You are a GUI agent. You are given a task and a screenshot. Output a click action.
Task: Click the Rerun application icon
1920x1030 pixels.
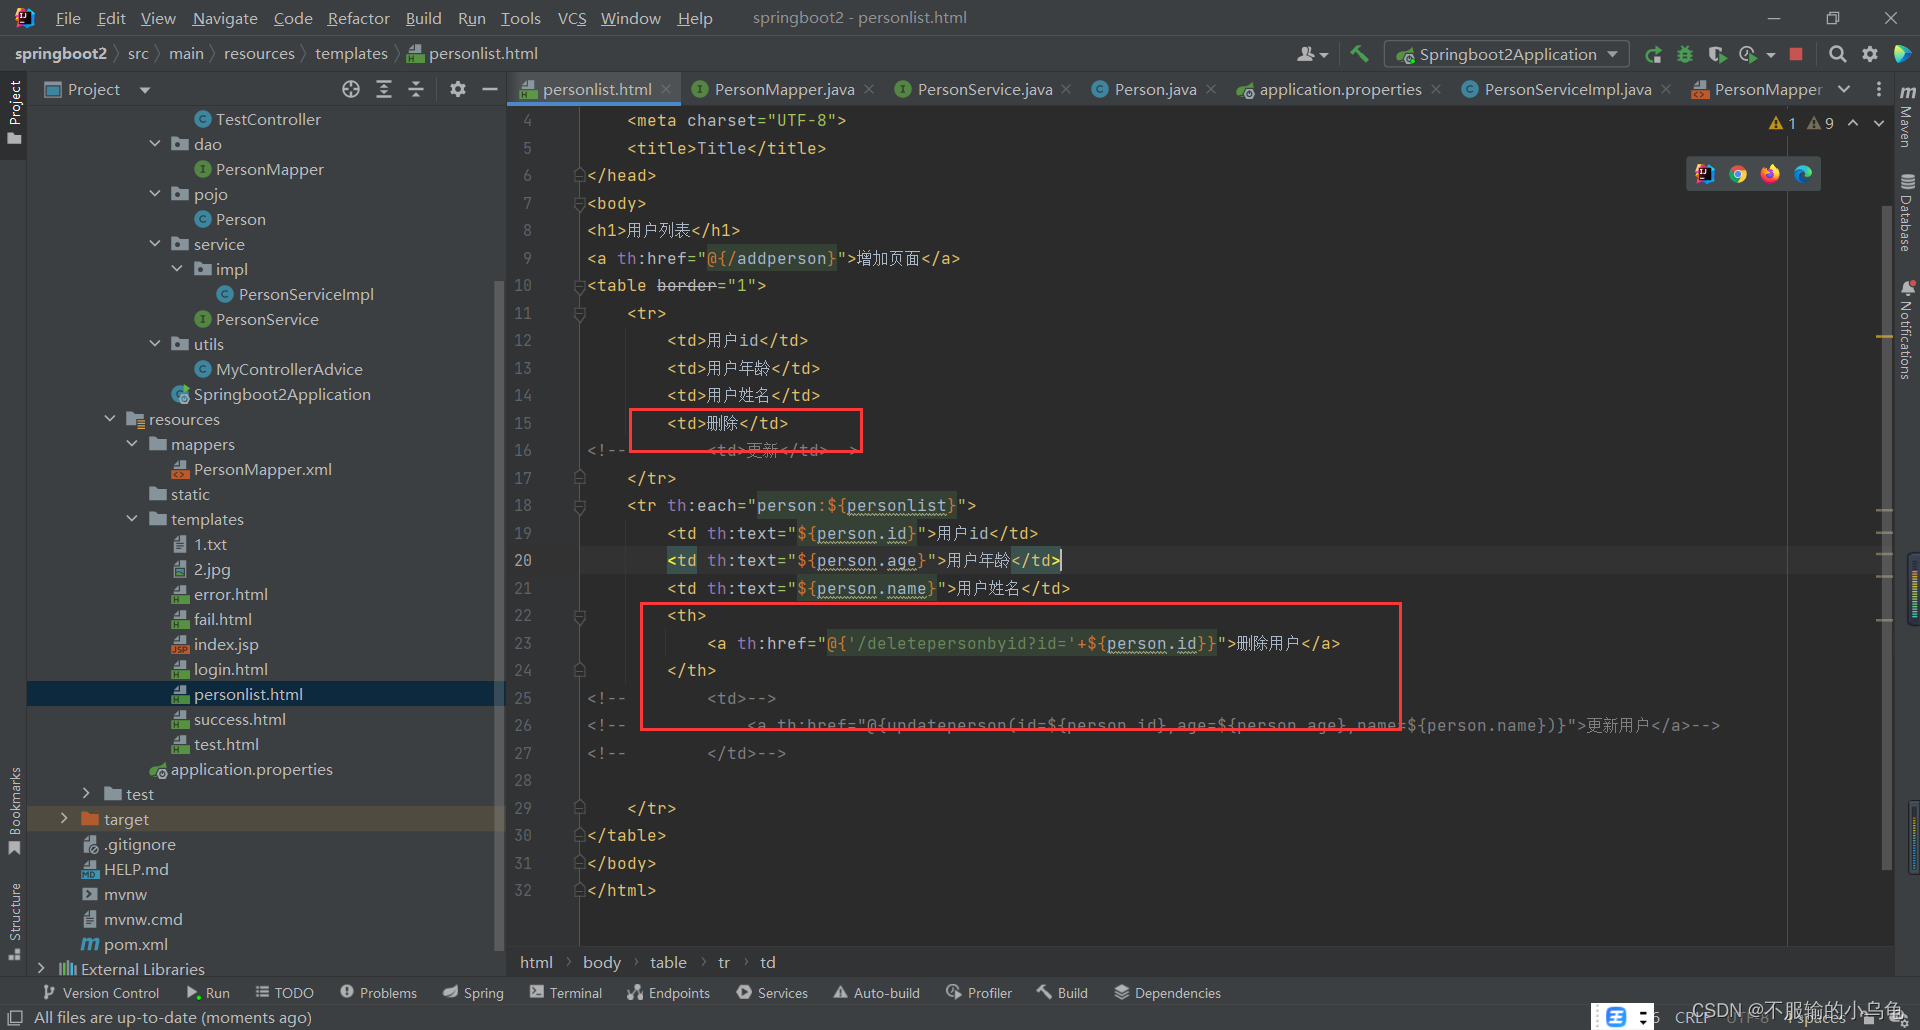(1653, 54)
